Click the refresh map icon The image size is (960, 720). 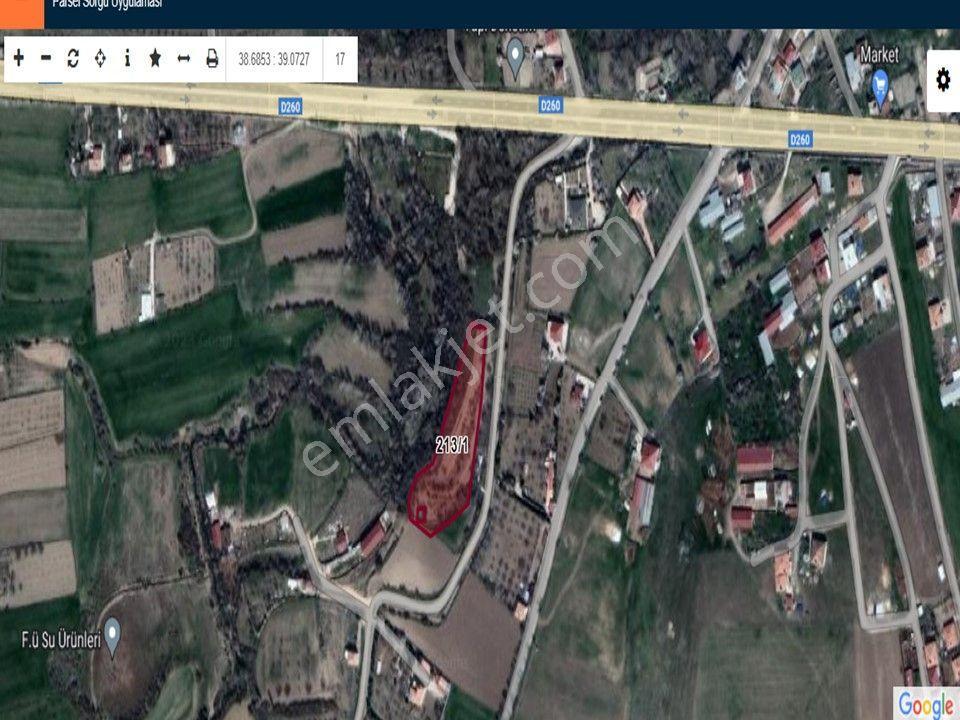(73, 59)
